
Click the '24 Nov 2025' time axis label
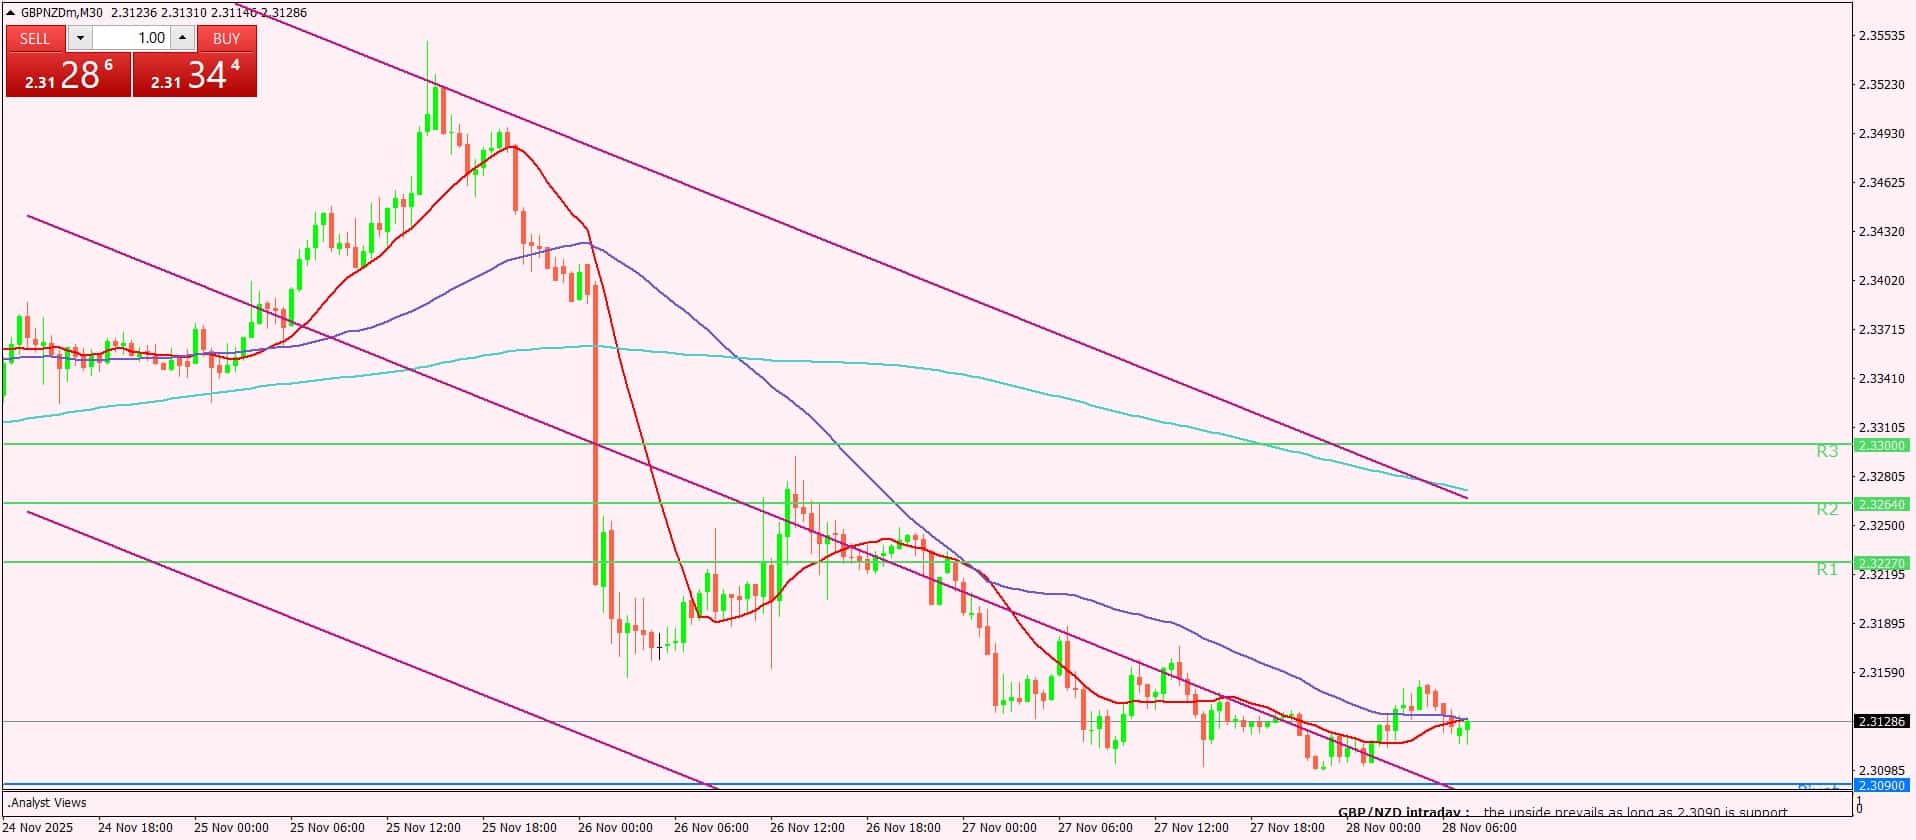click(x=39, y=828)
